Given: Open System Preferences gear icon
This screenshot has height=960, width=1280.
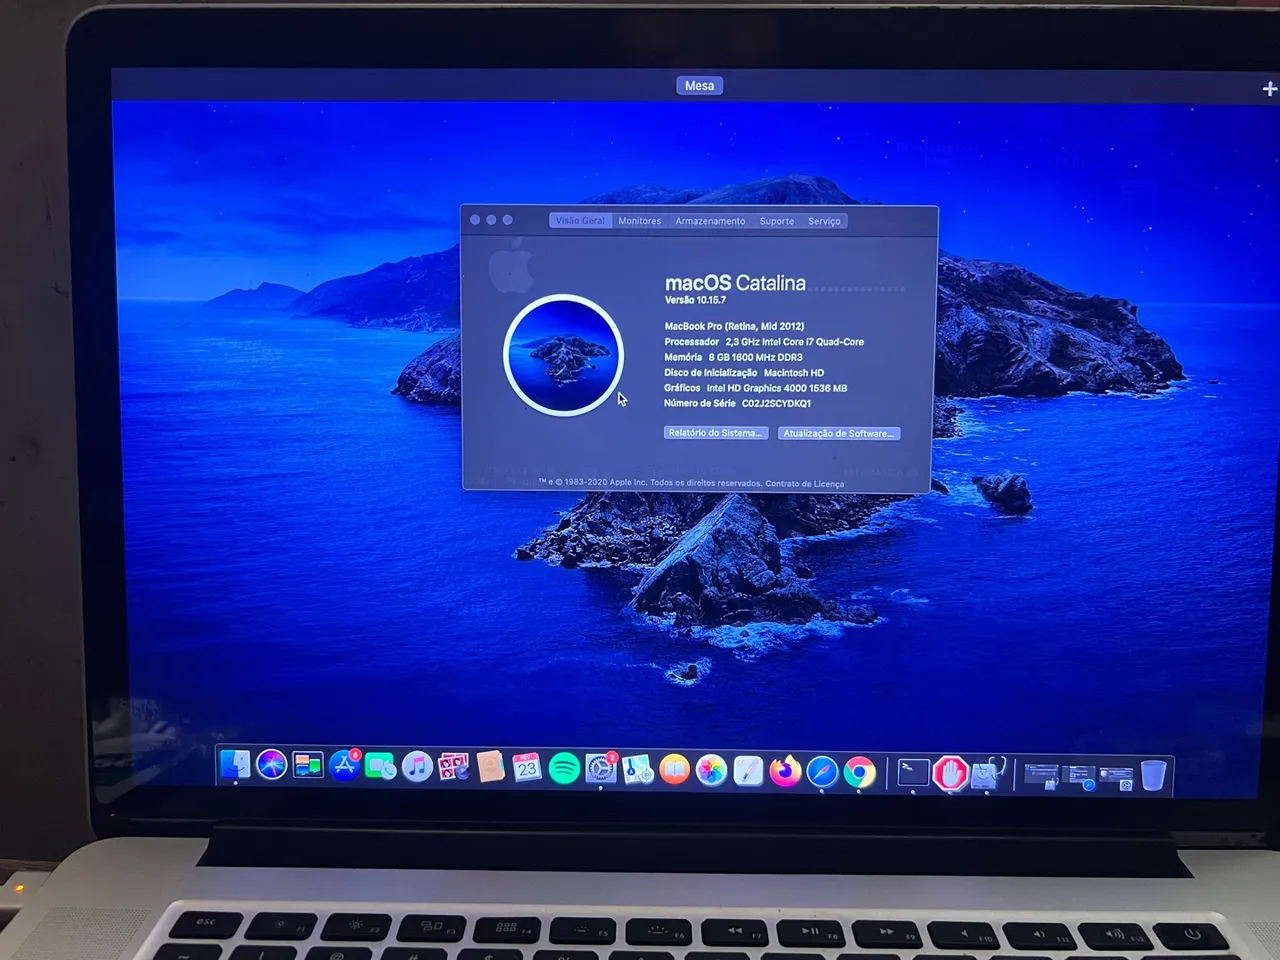Looking at the screenshot, I should click(600, 769).
